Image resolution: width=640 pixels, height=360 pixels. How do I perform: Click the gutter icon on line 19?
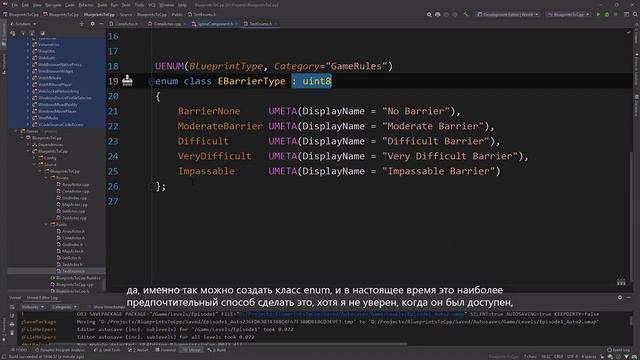click(127, 80)
